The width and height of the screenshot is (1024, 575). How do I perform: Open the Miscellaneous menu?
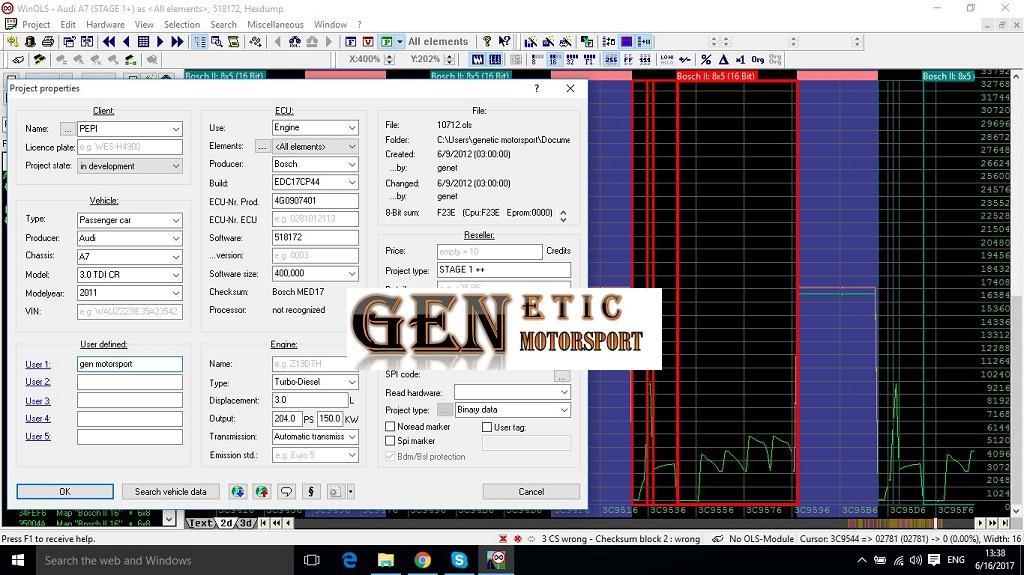tap(275, 24)
